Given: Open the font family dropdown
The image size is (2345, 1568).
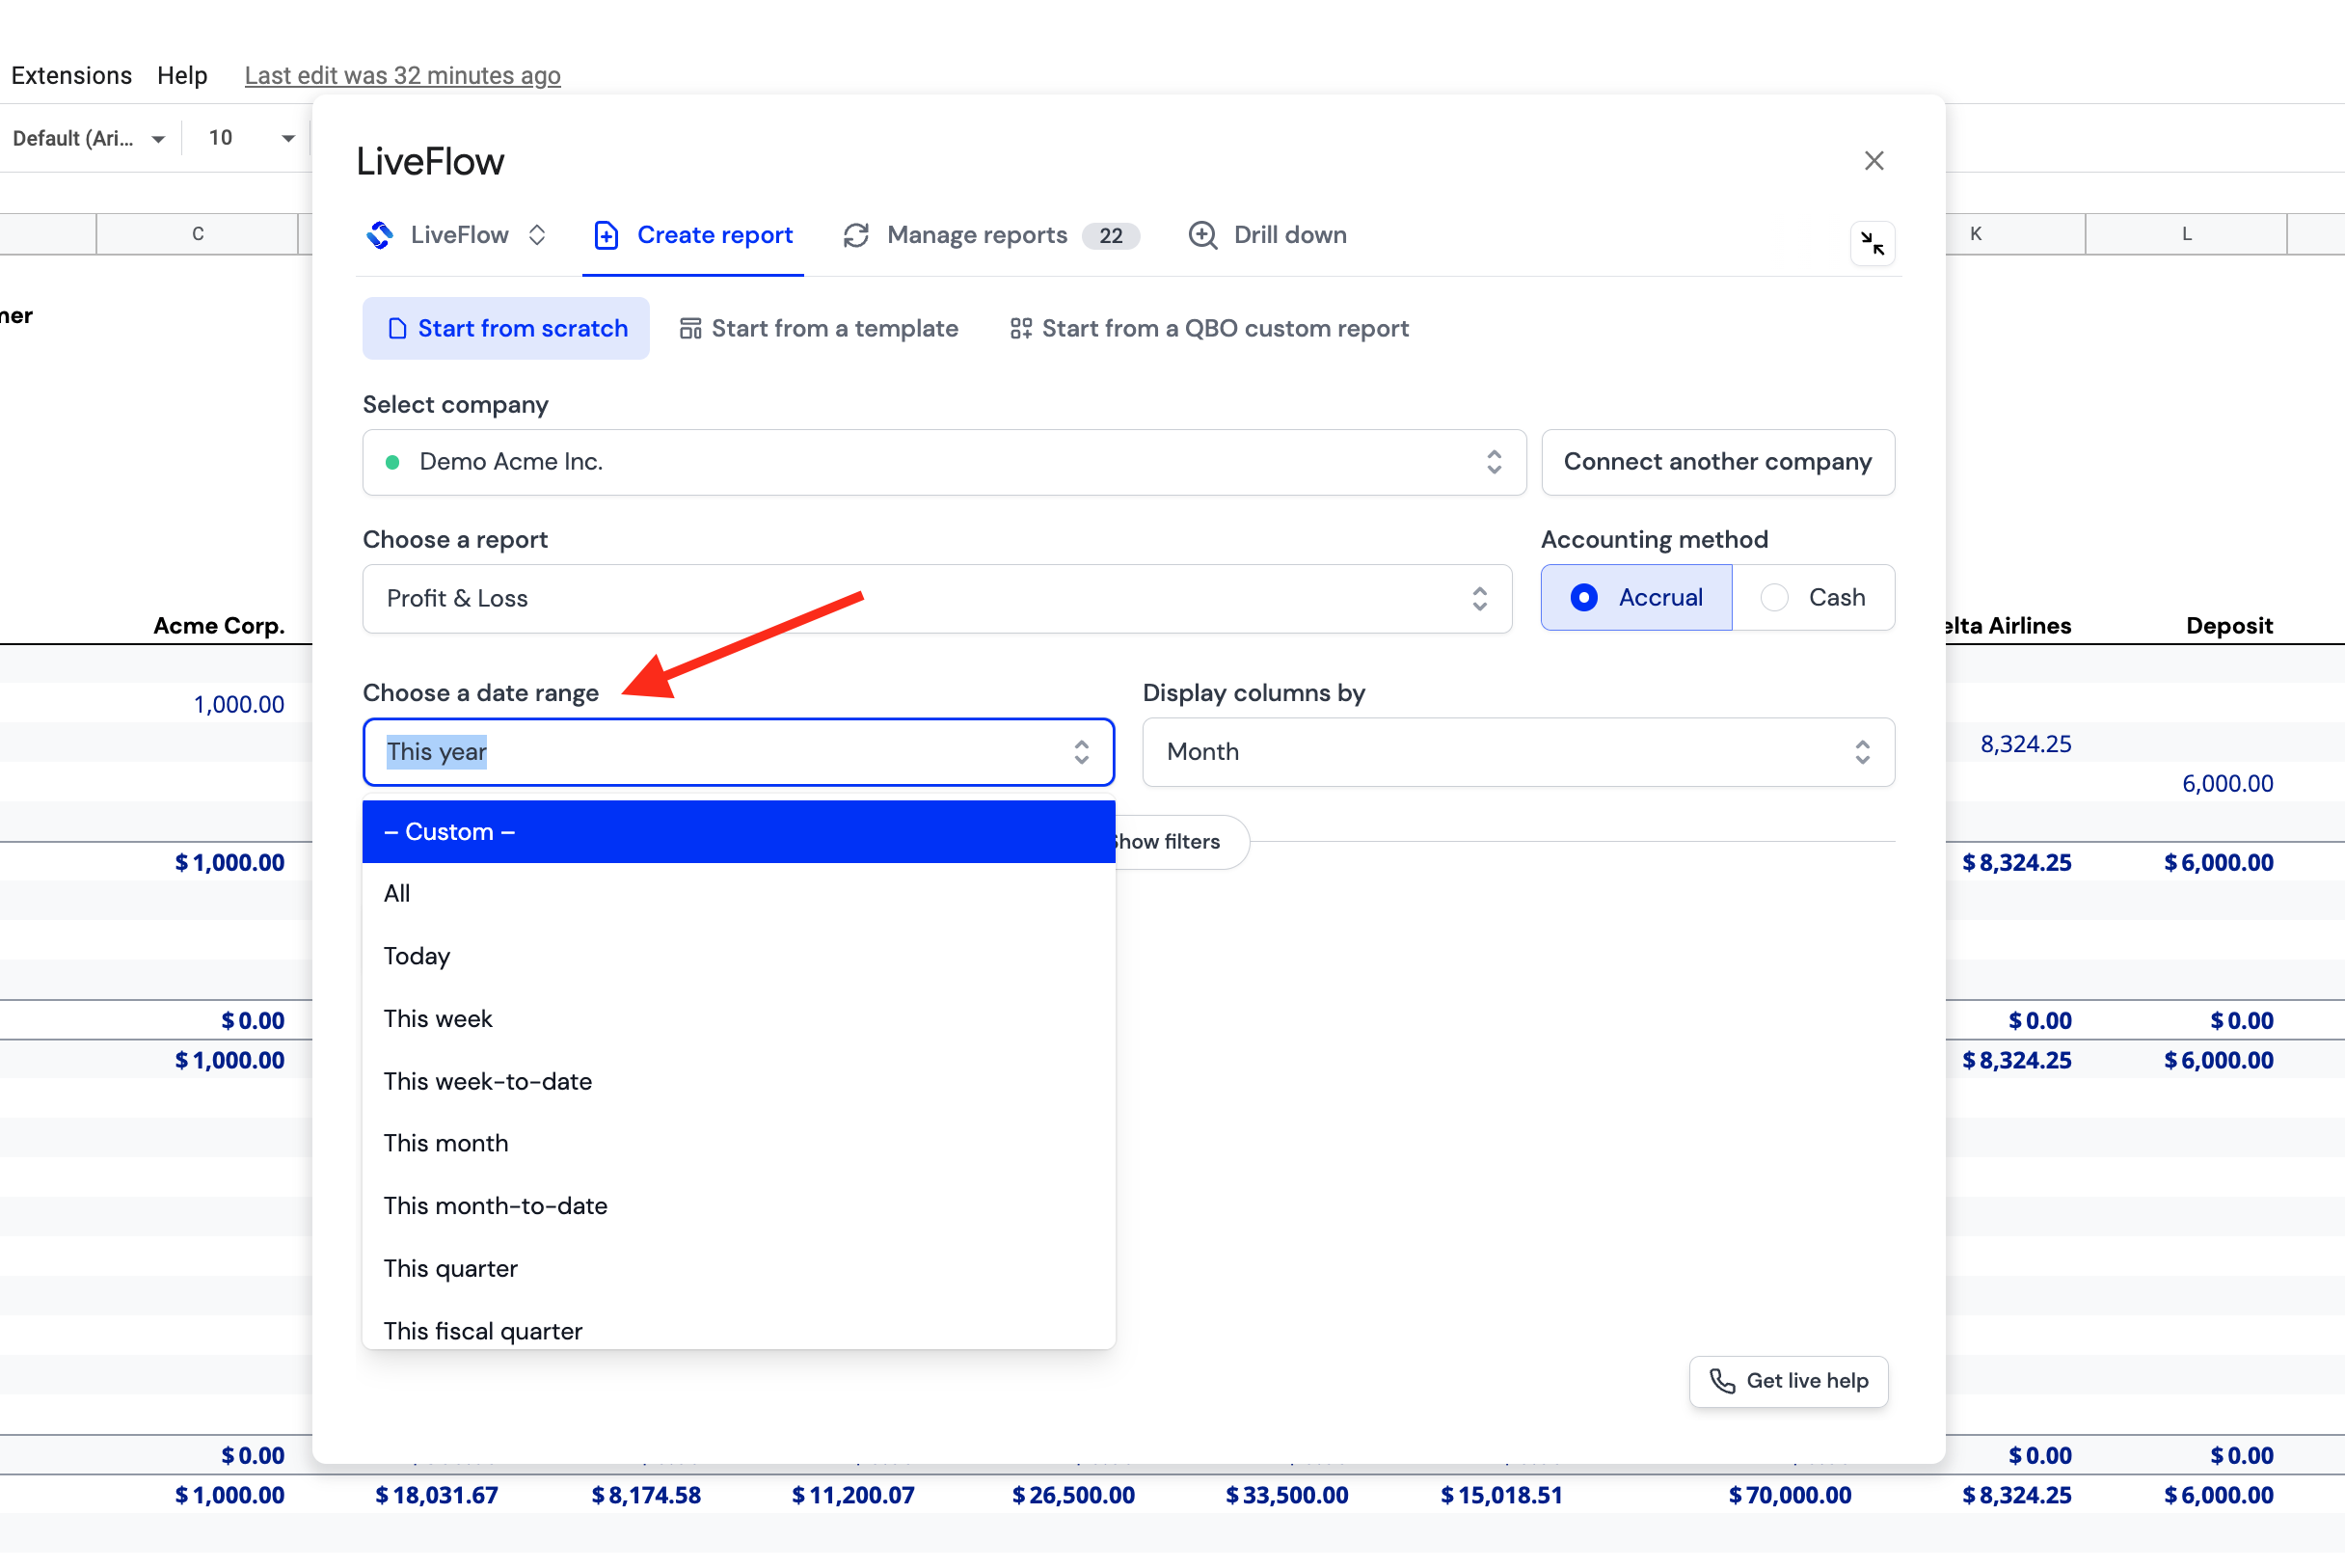Looking at the screenshot, I should pos(88,138).
